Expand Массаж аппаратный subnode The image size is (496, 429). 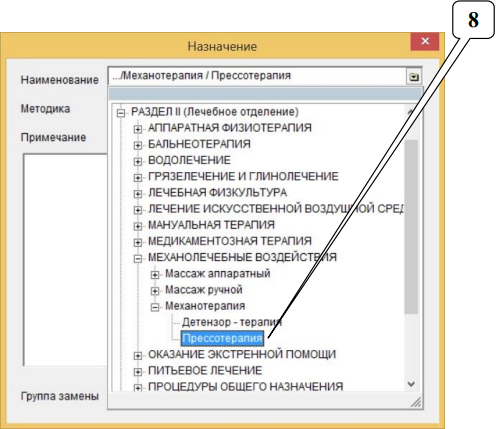[x=154, y=275]
